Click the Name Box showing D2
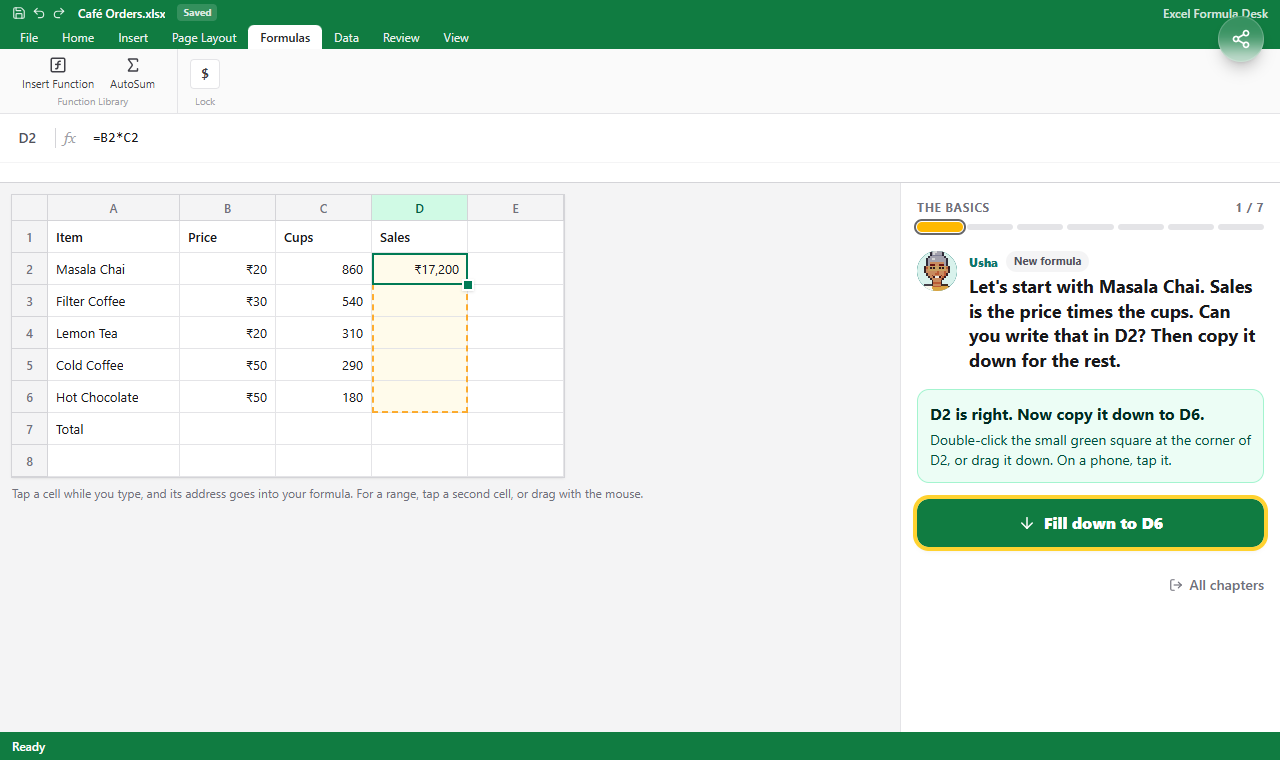The image size is (1280, 760). point(27,138)
